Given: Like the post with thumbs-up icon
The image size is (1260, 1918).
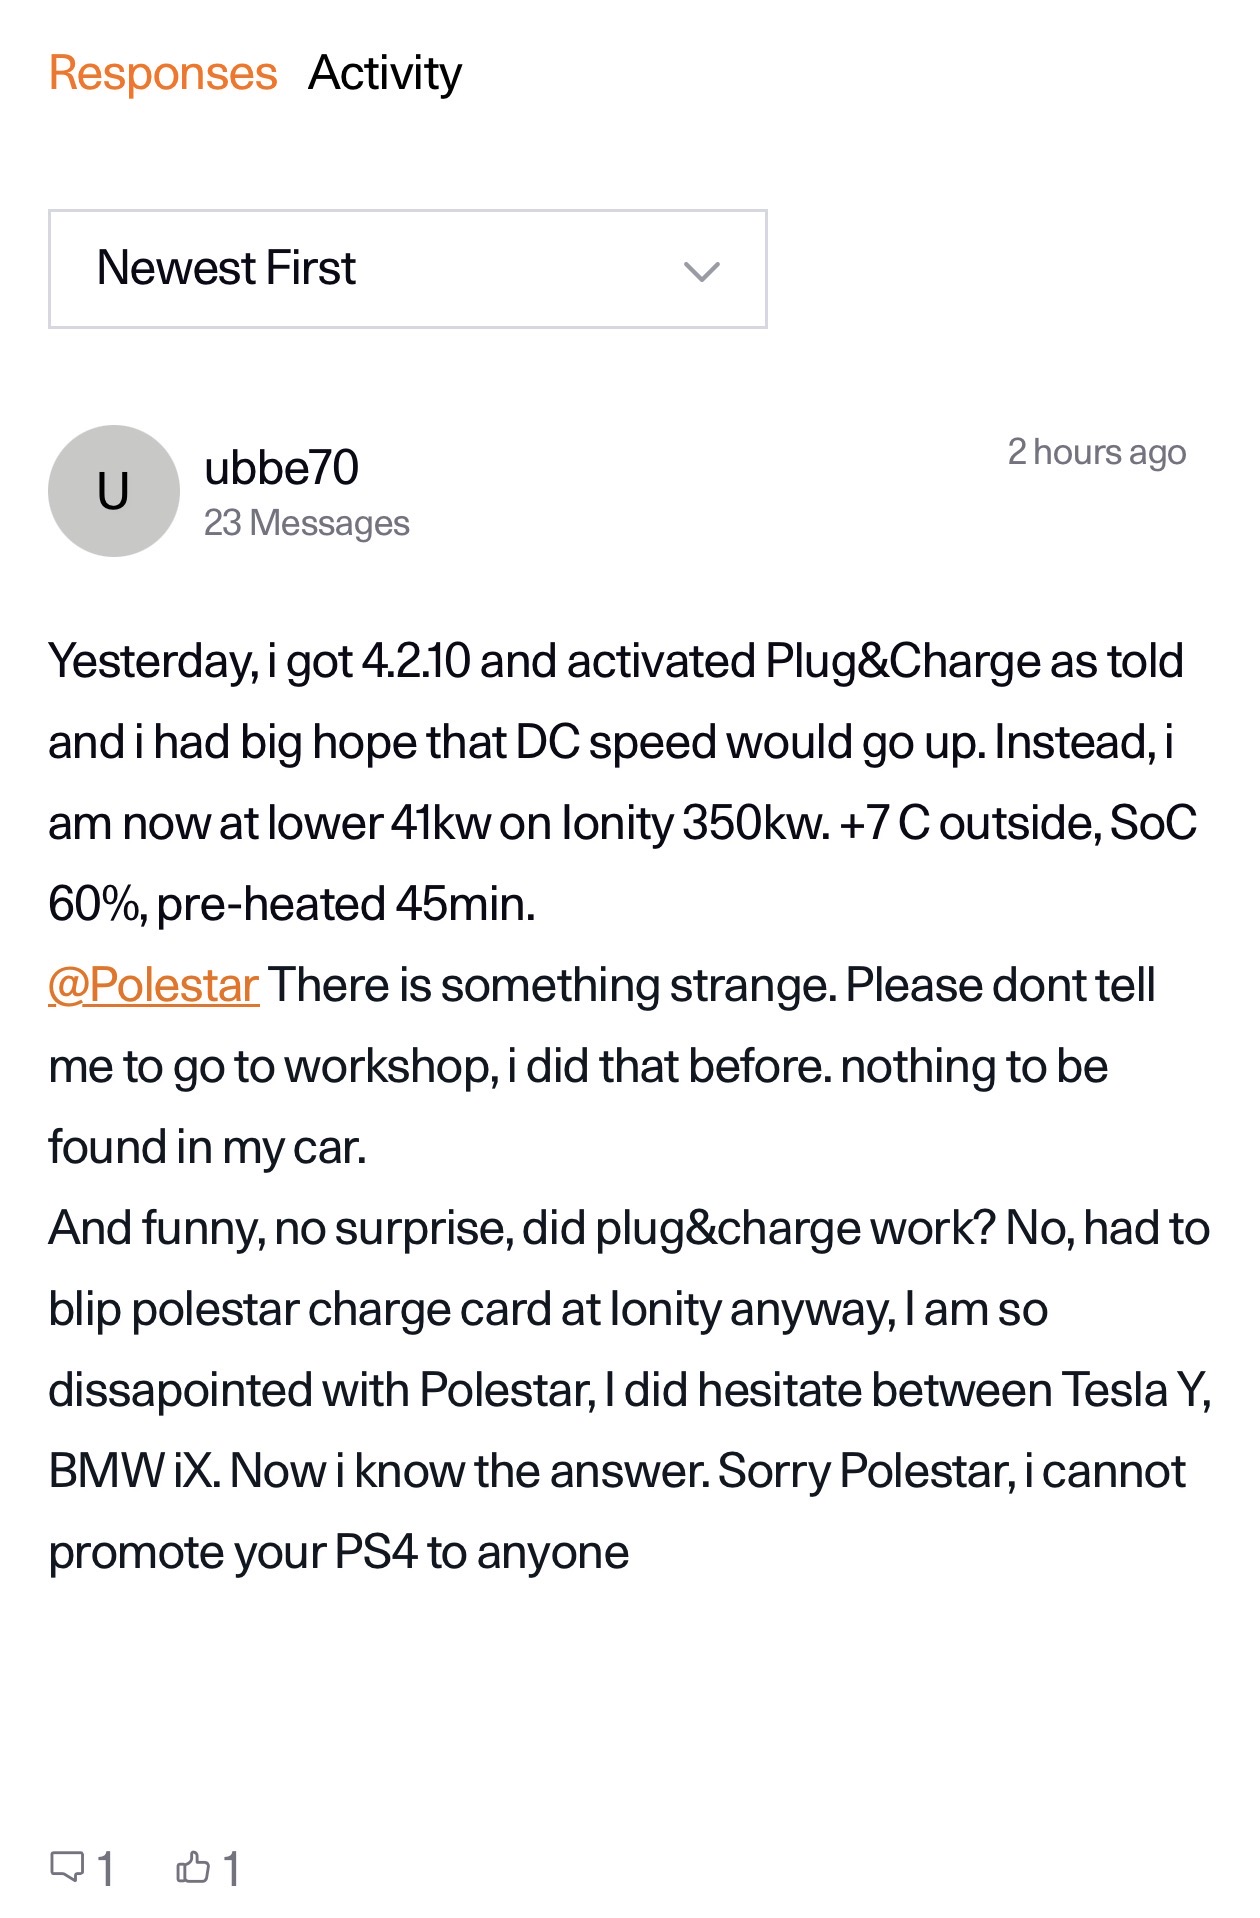Looking at the screenshot, I should (193, 1866).
